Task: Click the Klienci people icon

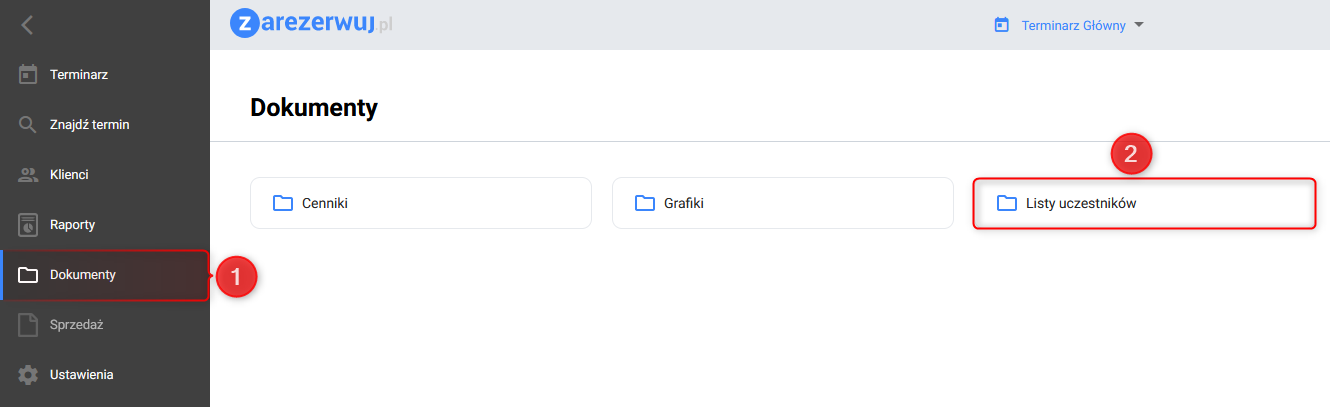Action: pyautogui.click(x=28, y=175)
